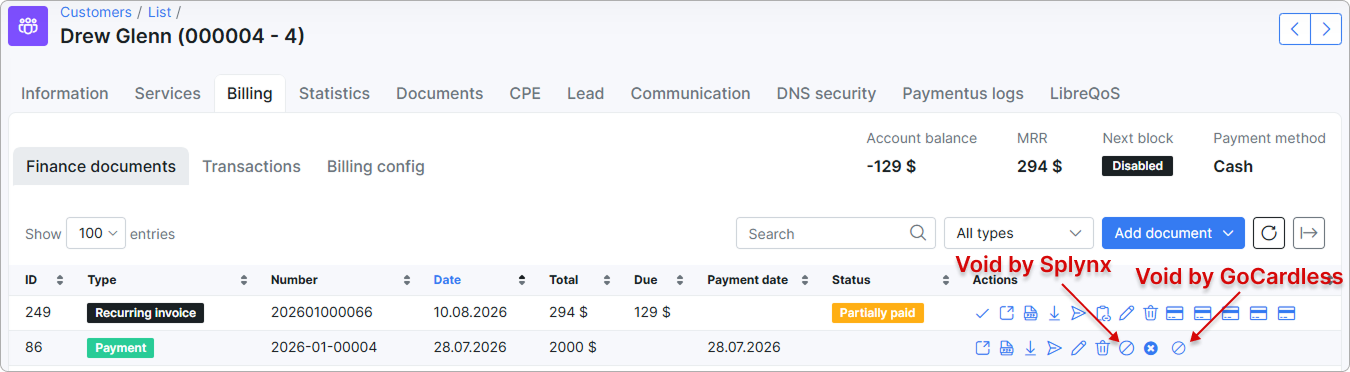The height and width of the screenshot is (372, 1350).
Task: Click the payment method value Cash
Action: [1233, 166]
